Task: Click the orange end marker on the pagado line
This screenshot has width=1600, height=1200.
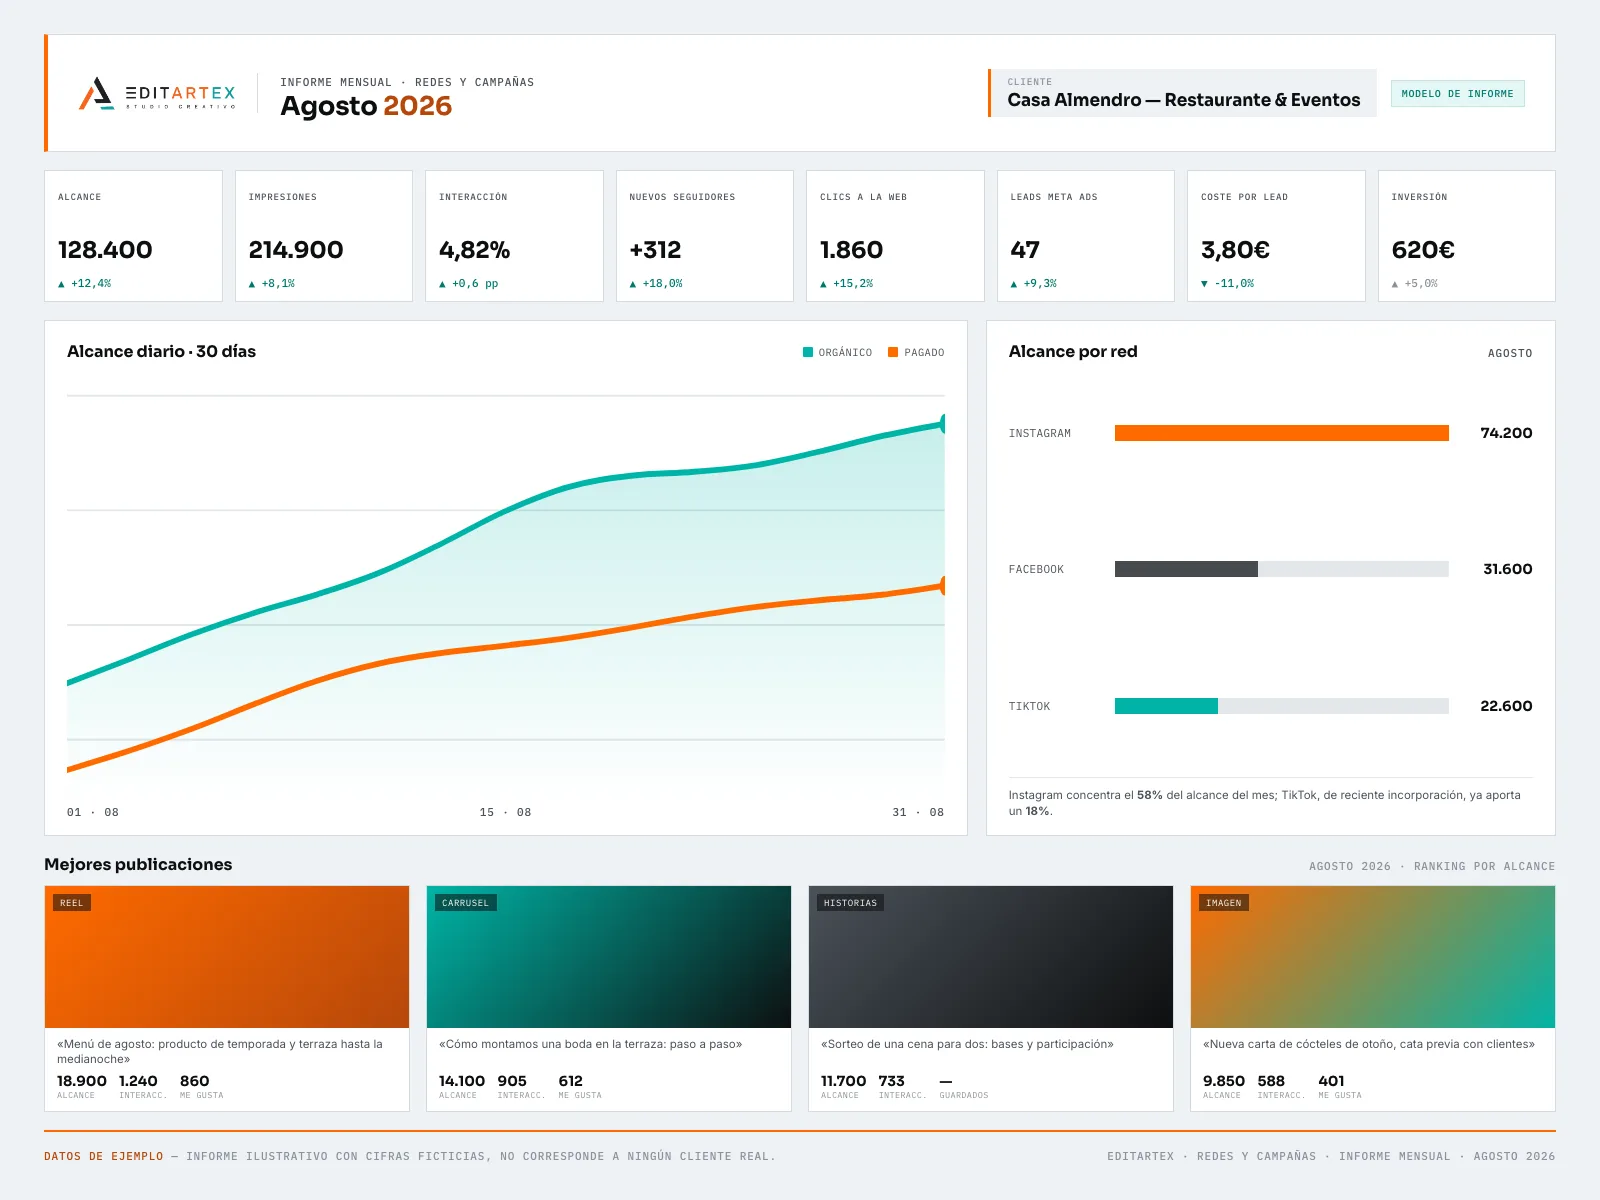Action: click(x=942, y=586)
